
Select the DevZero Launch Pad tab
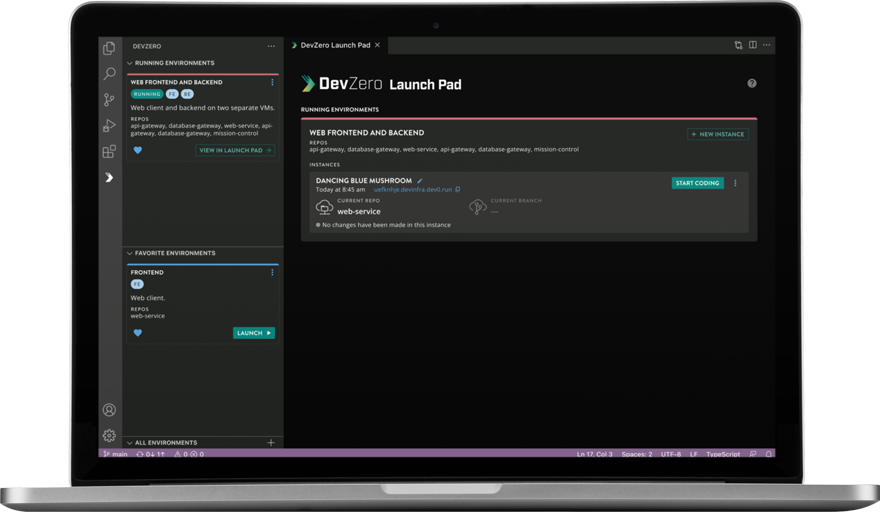[x=335, y=45]
